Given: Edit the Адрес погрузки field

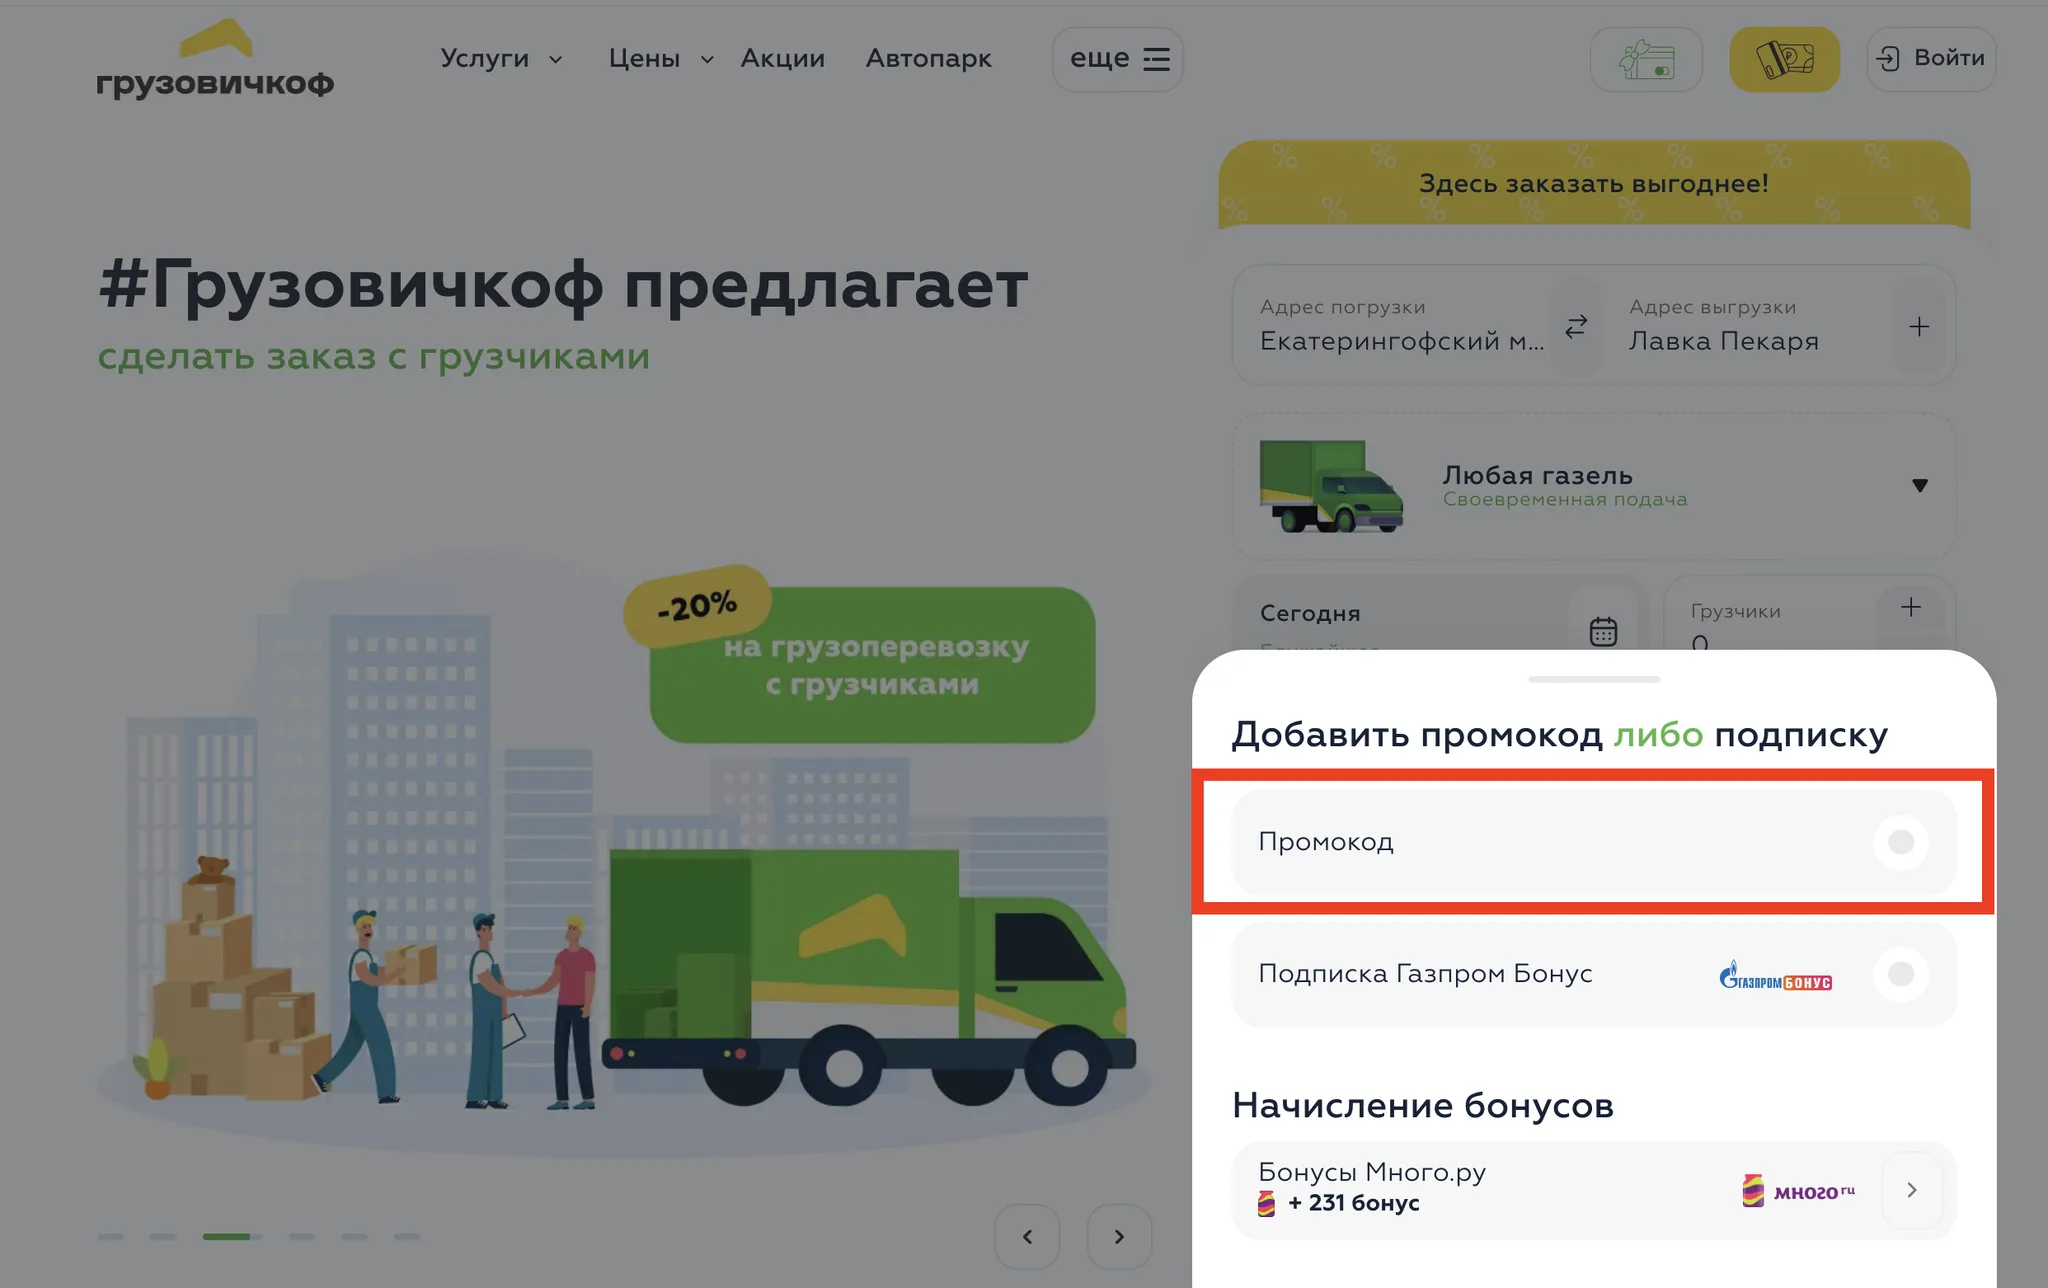Looking at the screenshot, I should pos(1400,326).
